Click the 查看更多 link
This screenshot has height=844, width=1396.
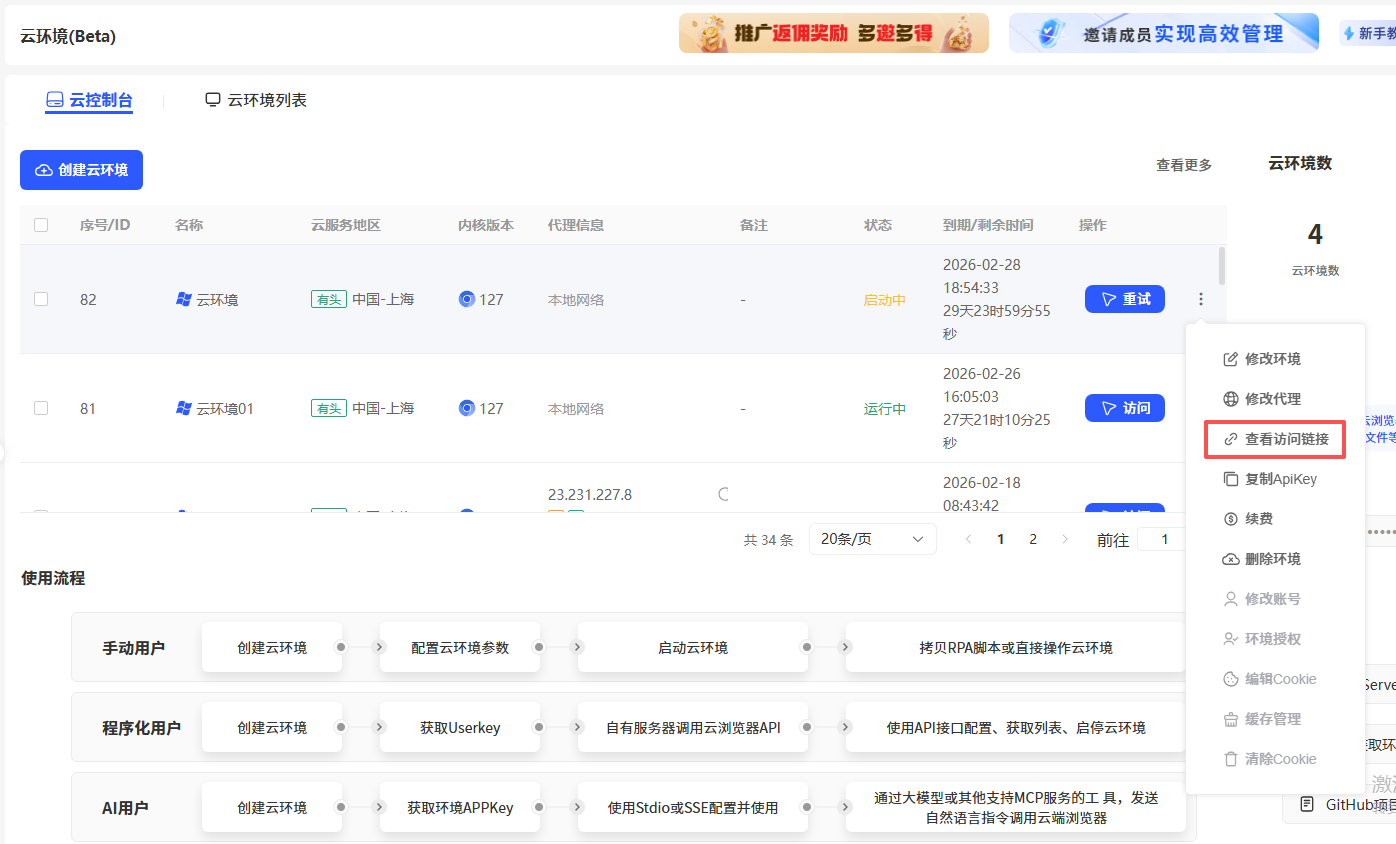pos(1183,166)
